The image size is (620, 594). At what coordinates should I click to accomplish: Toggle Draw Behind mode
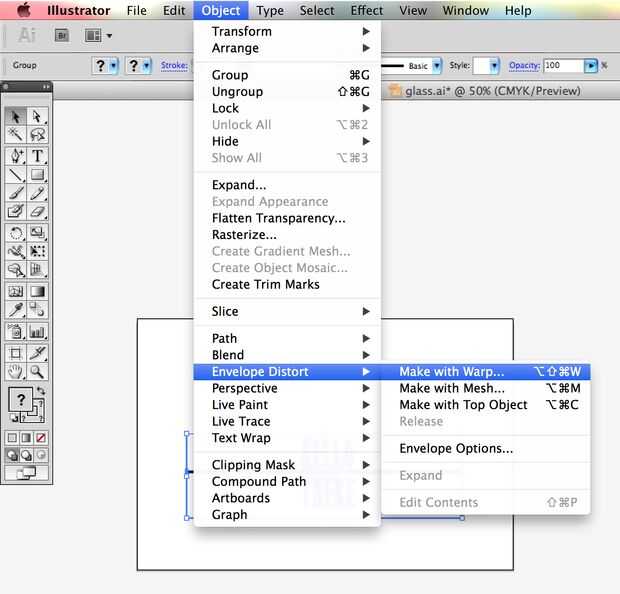coord(26,455)
